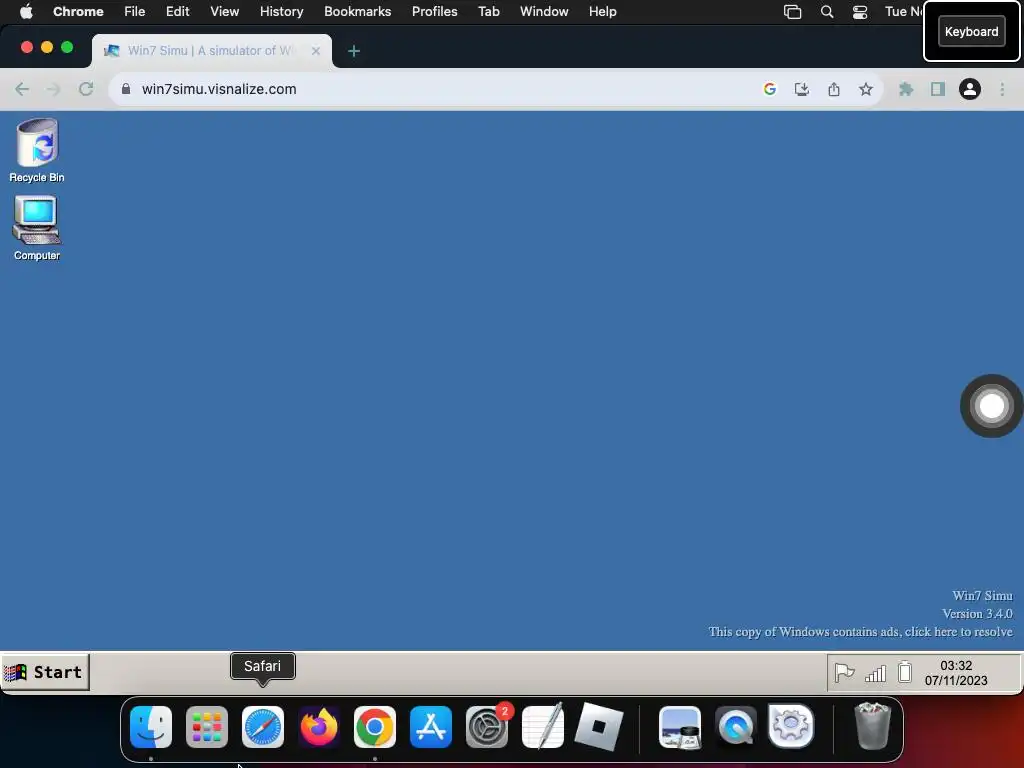Toggle the Chrome side panel
Viewport: 1024px width, 768px height.
tap(938, 89)
